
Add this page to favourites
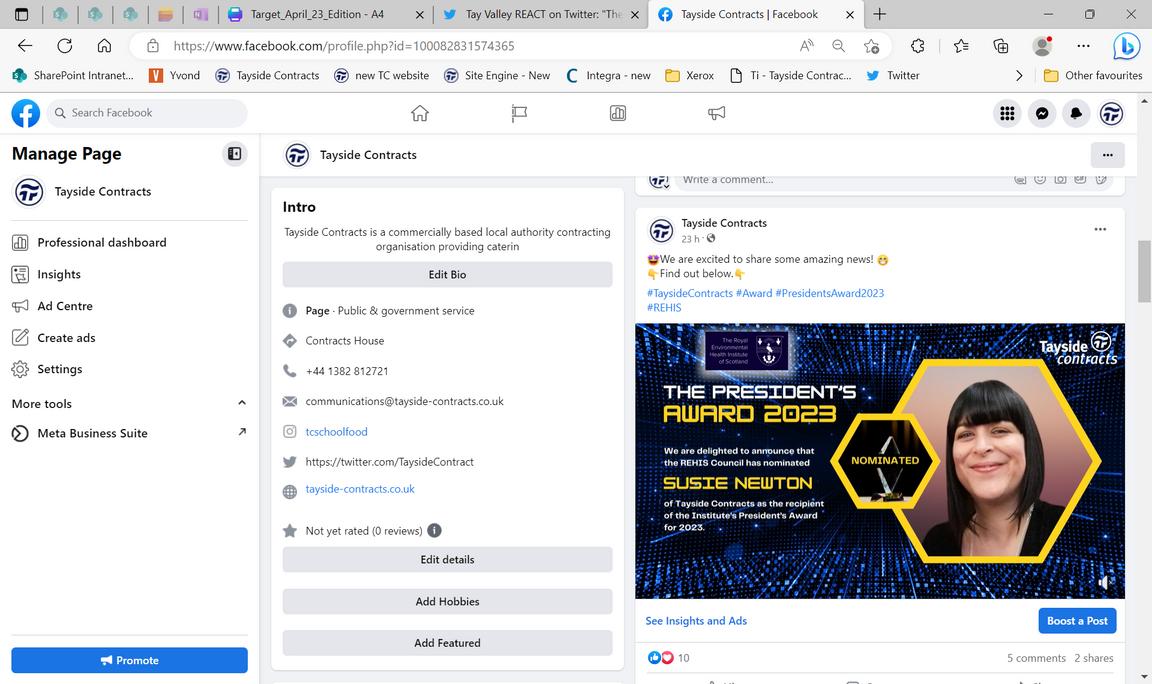click(871, 46)
